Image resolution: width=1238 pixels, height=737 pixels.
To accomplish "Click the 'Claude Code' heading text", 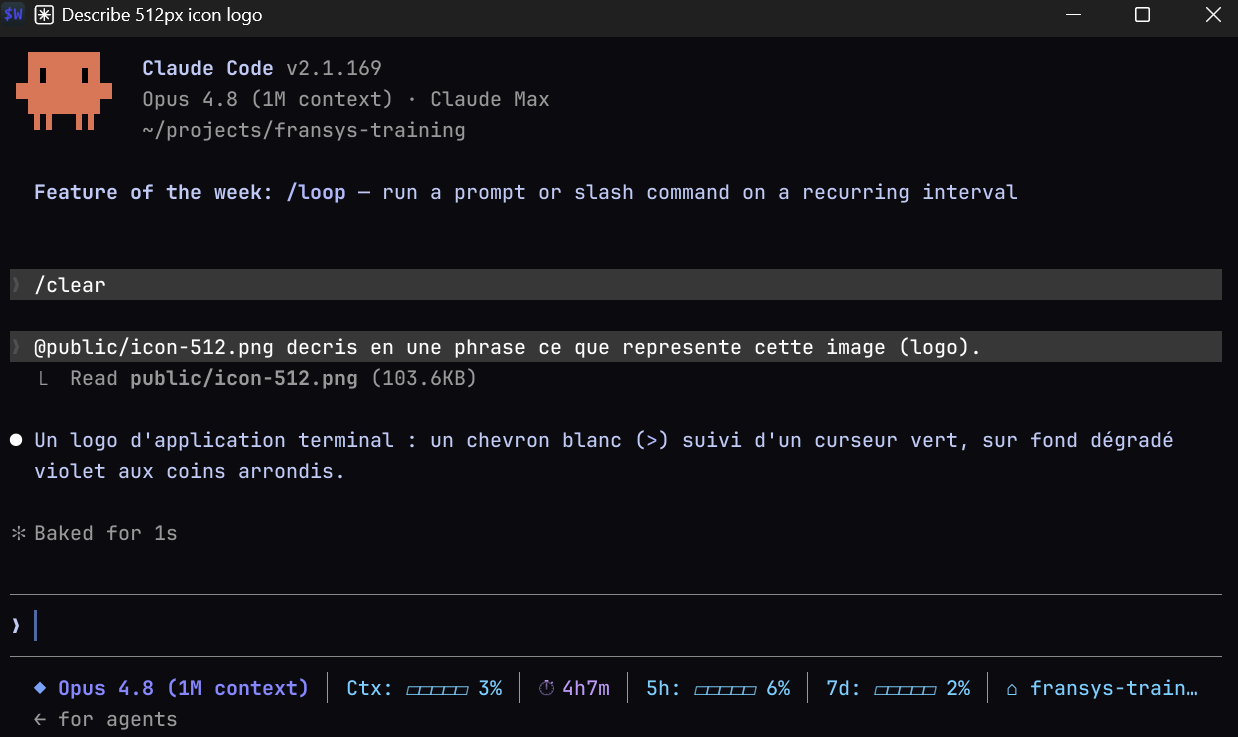I will (x=207, y=68).
